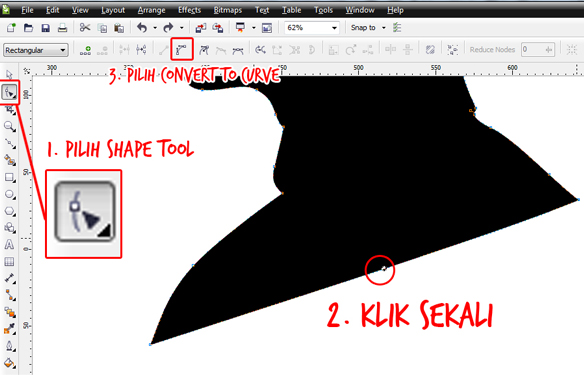
Task: Select the Outline pen tool
Action: point(10,346)
